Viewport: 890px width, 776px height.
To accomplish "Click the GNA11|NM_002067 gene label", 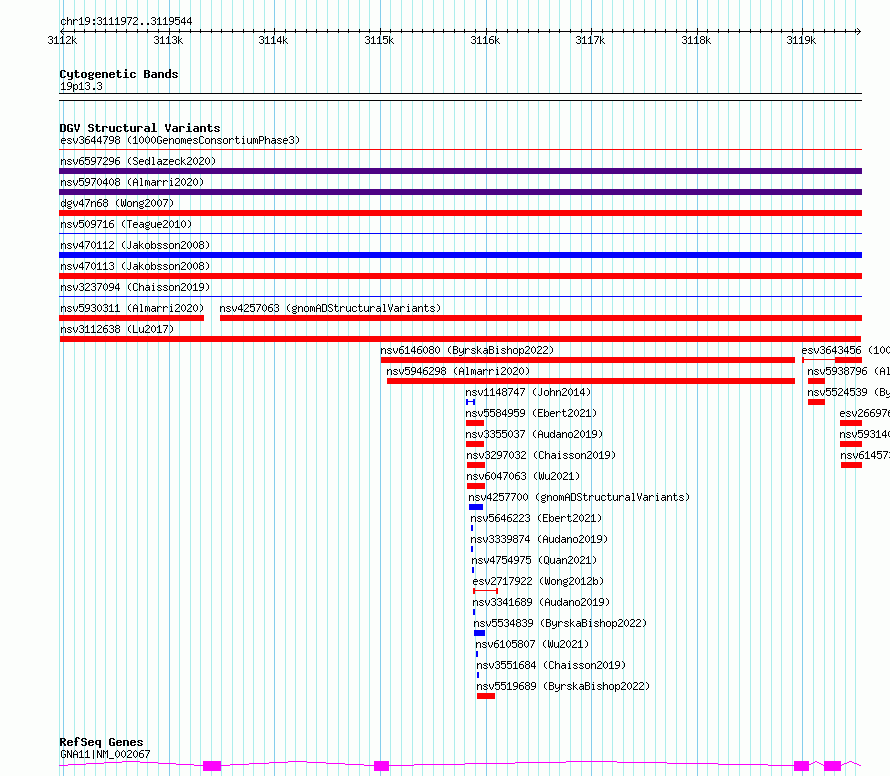I will pos(105,754).
